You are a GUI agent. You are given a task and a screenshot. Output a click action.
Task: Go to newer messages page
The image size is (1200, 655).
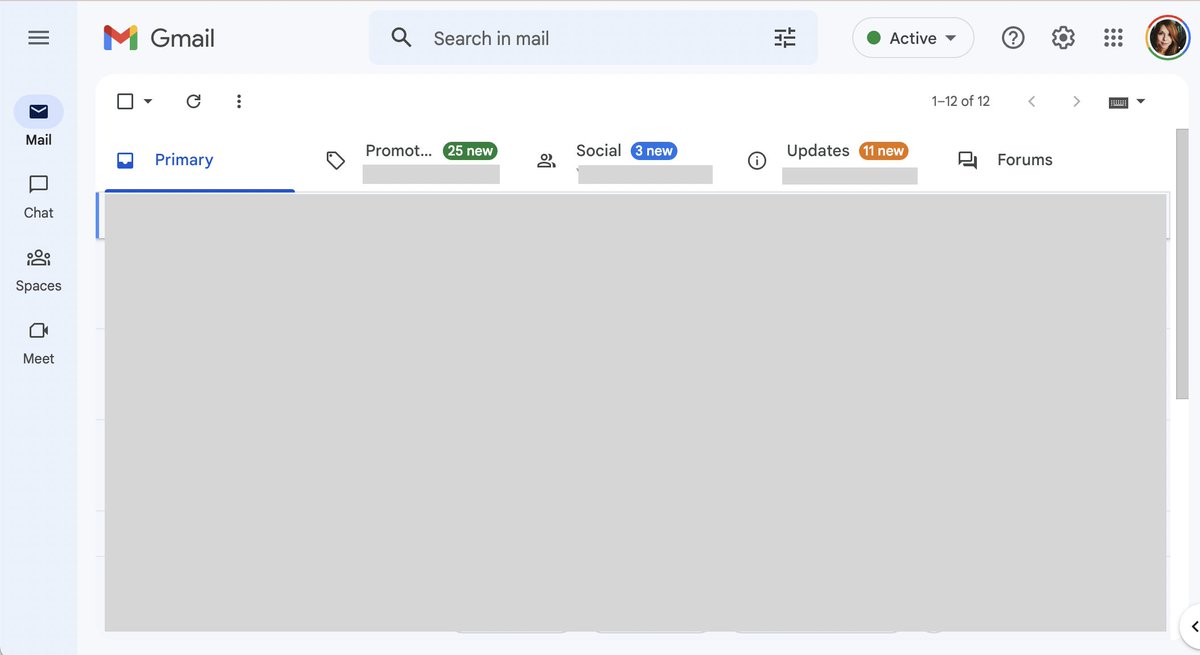1032,101
